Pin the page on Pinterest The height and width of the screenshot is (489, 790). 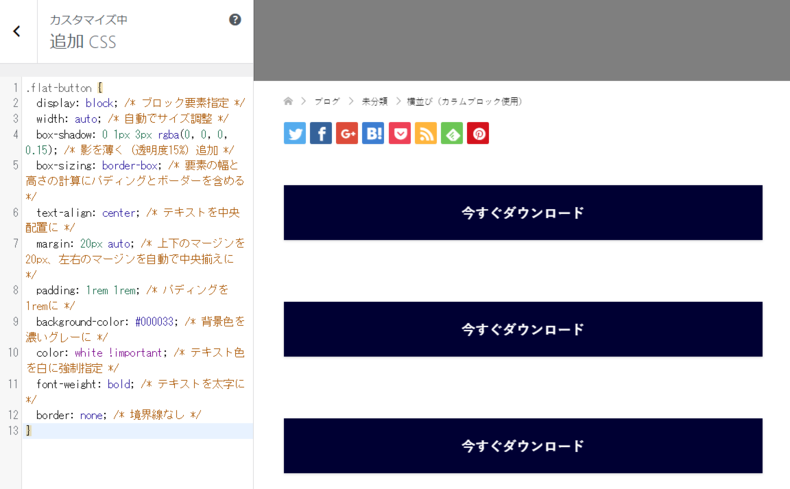478,133
